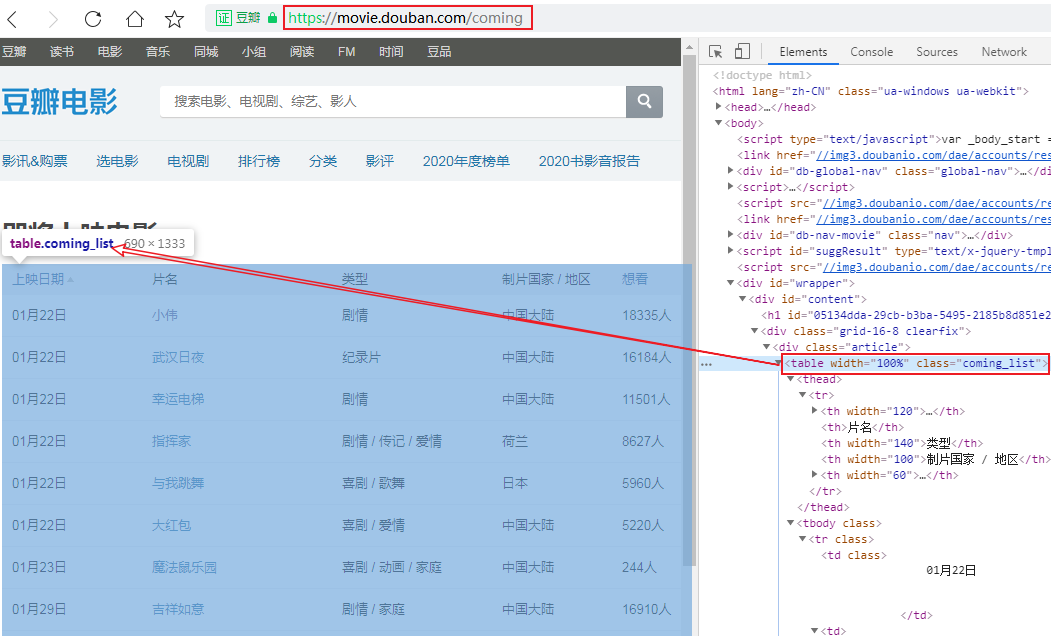Click the 豆瓣电影 site logo
Viewport: 1051px width, 636px height.
pos(59,102)
